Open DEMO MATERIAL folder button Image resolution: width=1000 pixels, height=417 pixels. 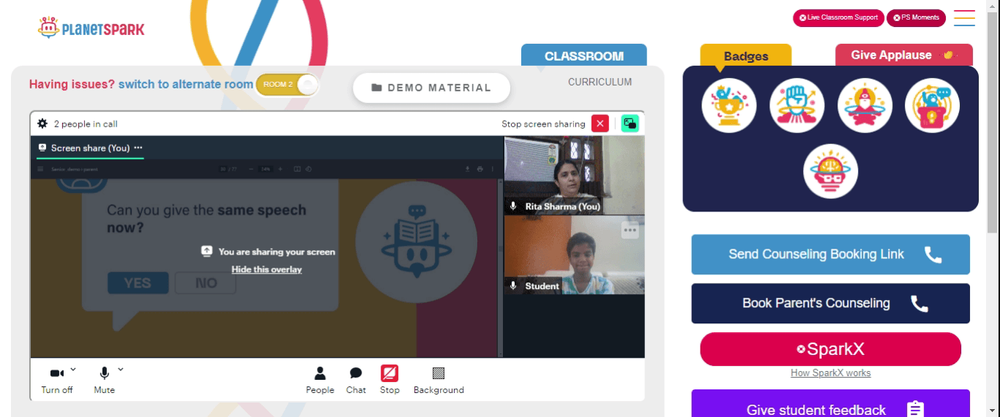pos(432,88)
